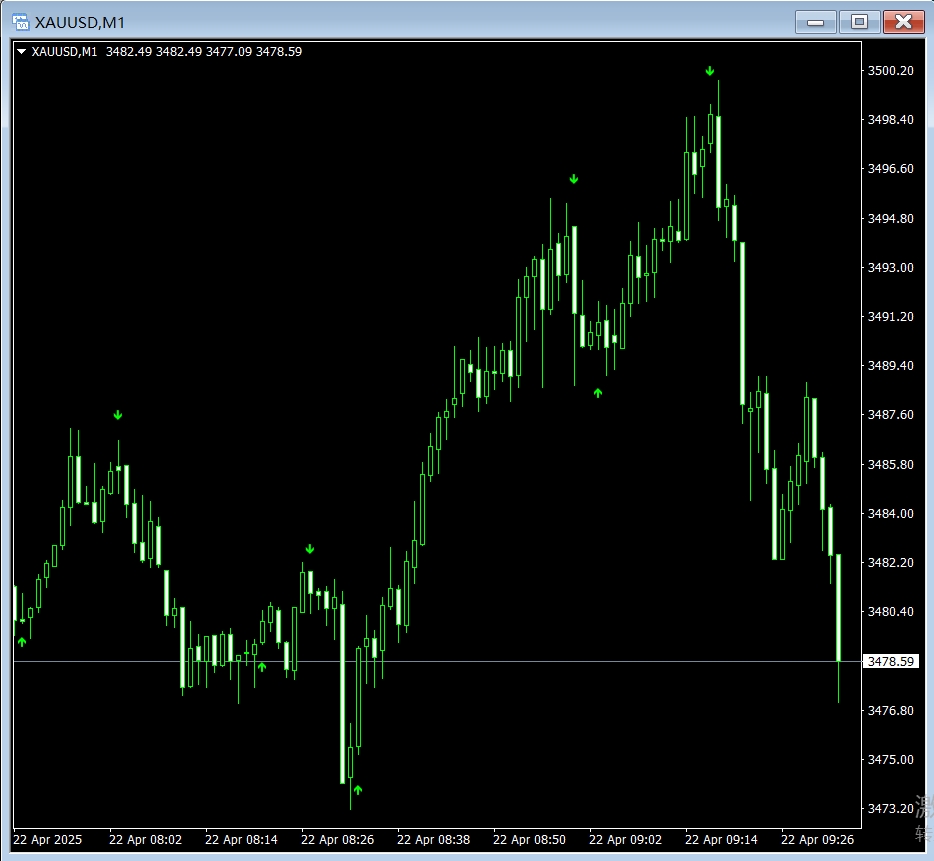Maximize the XAUUSD,M1 chart window
This screenshot has height=861, width=934.
[859, 21]
